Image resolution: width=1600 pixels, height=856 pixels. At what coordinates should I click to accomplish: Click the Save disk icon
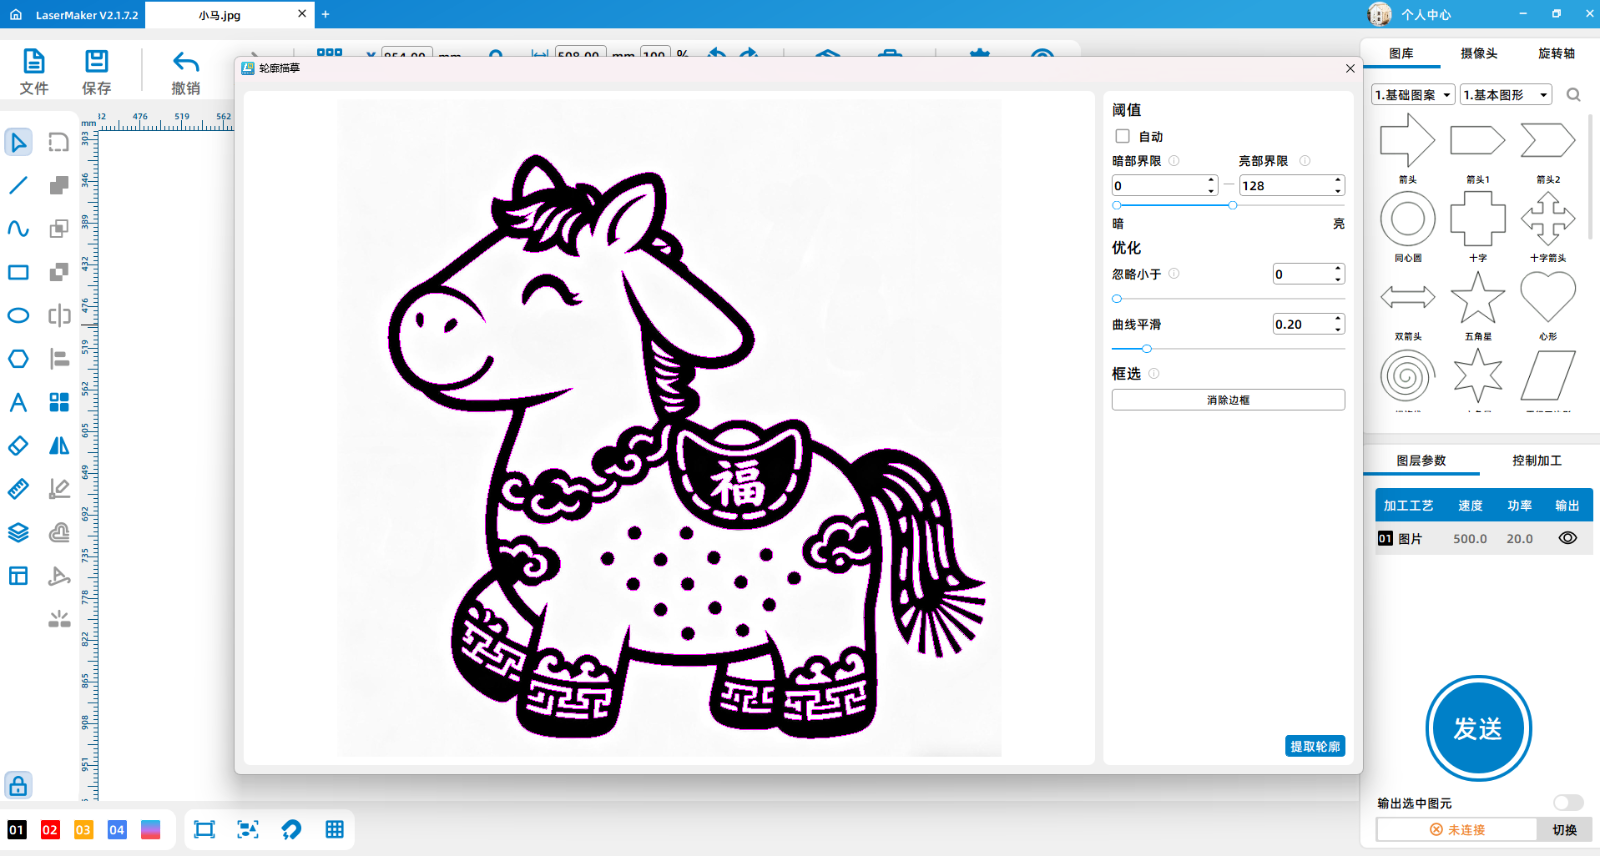tap(96, 63)
